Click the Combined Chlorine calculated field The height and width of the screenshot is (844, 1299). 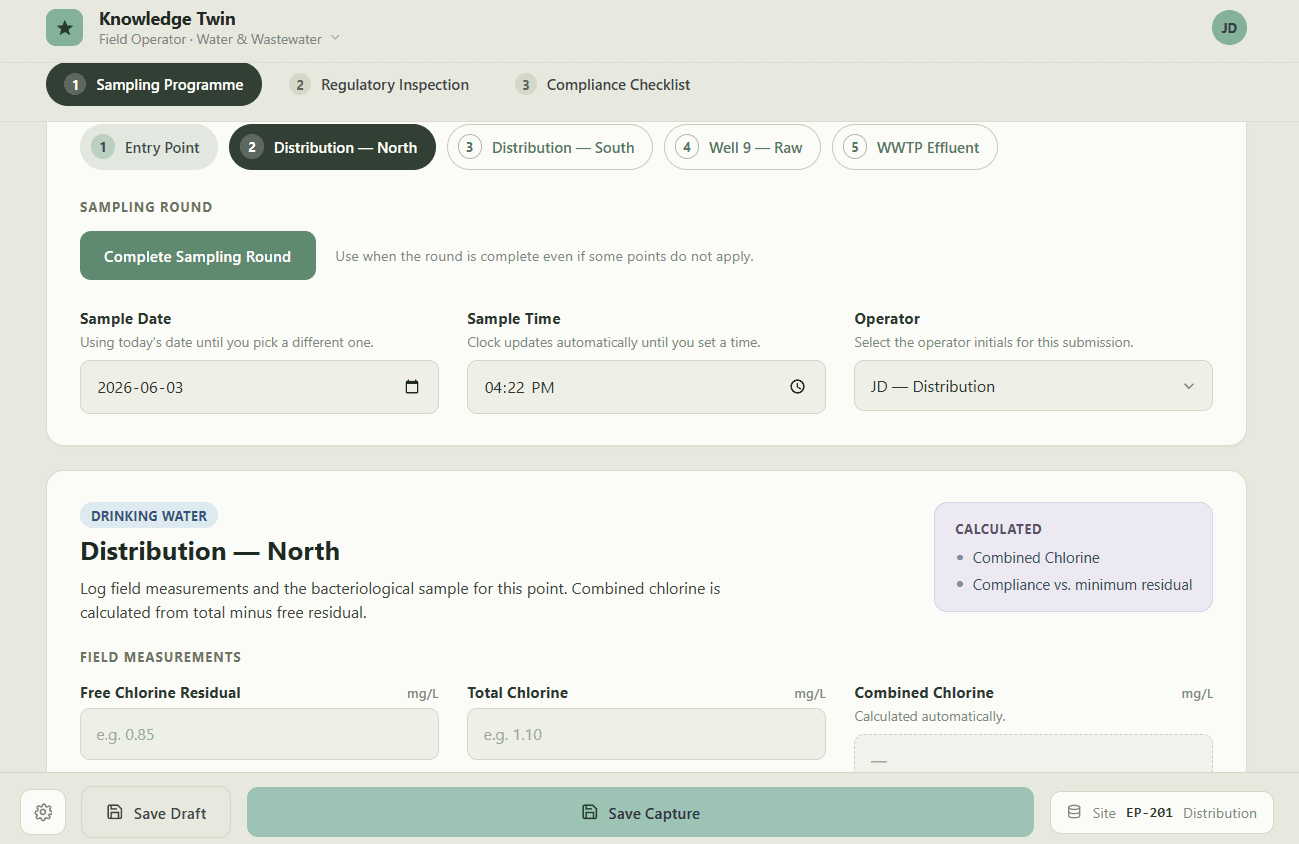[x=1033, y=754]
